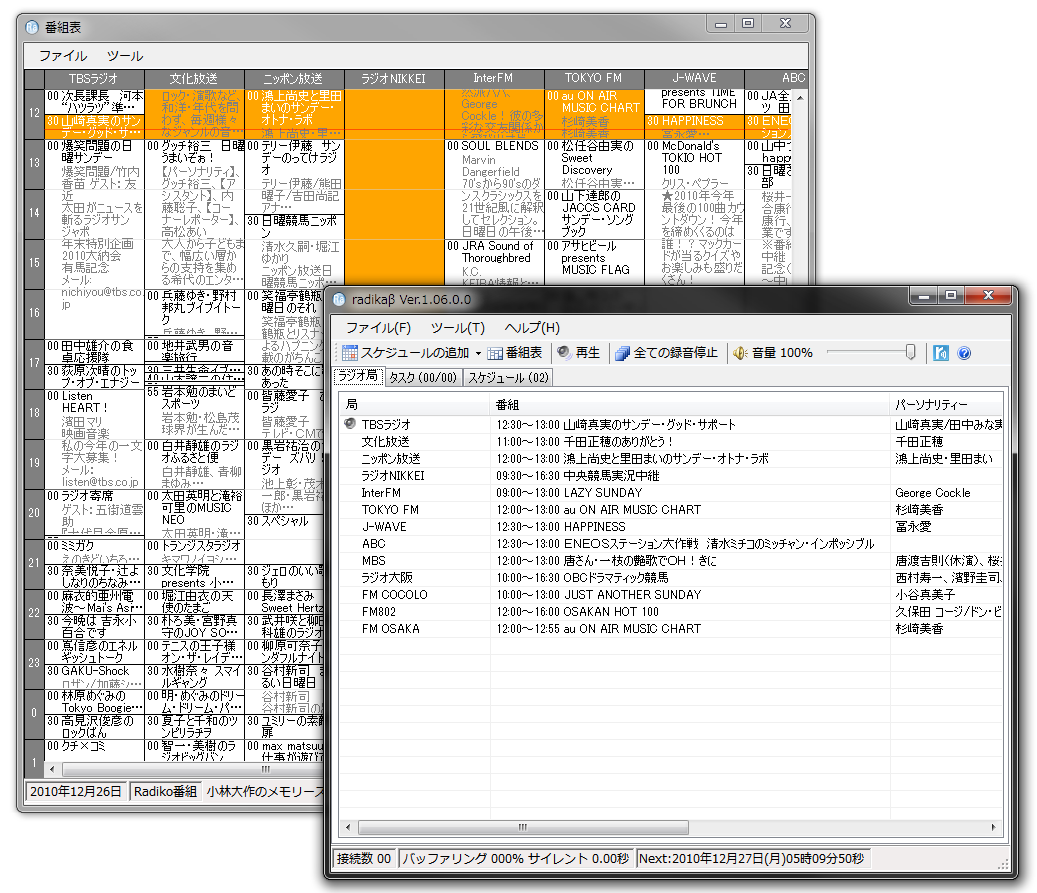The image size is (1037, 893).
Task: Click the ラジオNIKKEI column header in 番組表
Action: [x=394, y=79]
